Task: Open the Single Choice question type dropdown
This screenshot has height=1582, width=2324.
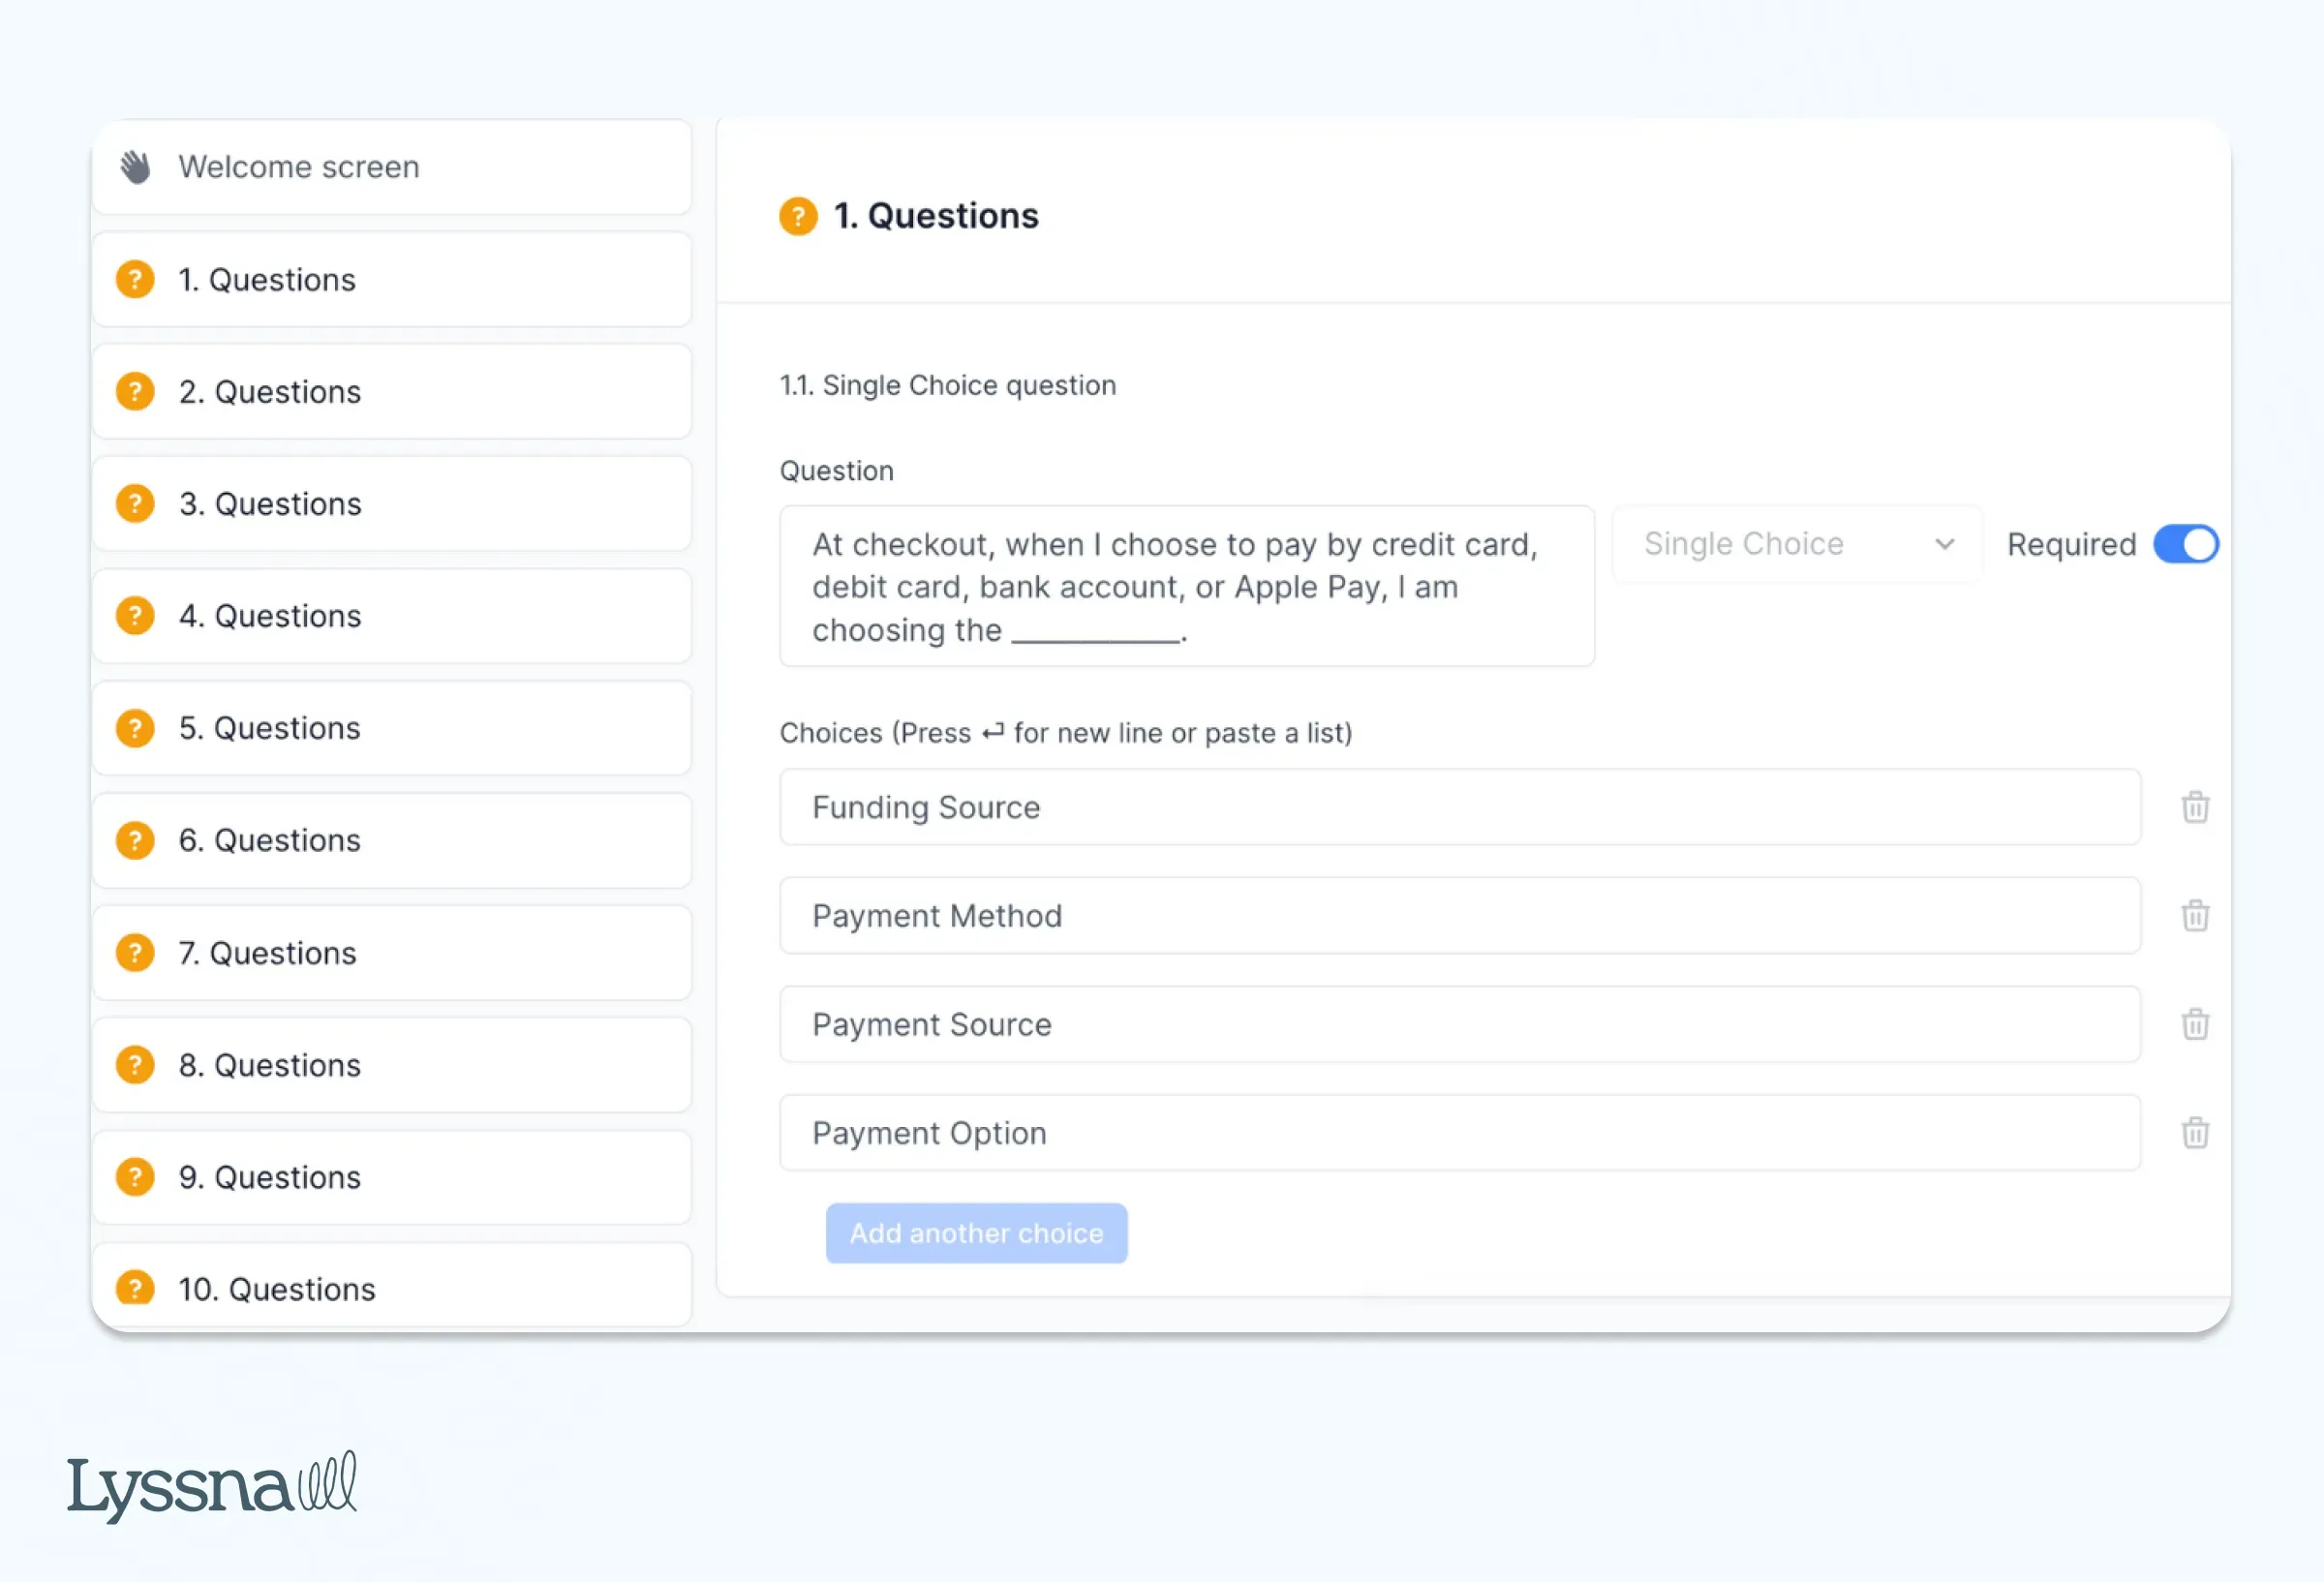Action: pyautogui.click(x=1795, y=543)
